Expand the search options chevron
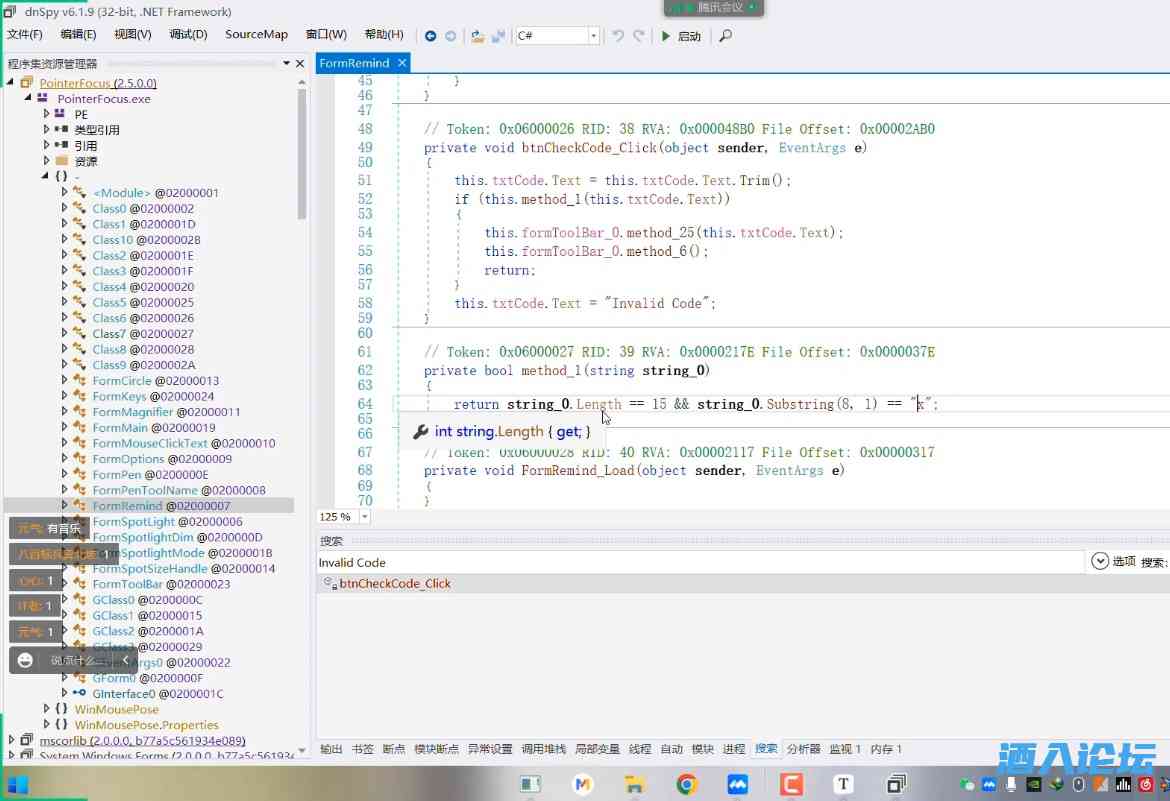Viewport: 1170px width, 801px height. point(1100,562)
